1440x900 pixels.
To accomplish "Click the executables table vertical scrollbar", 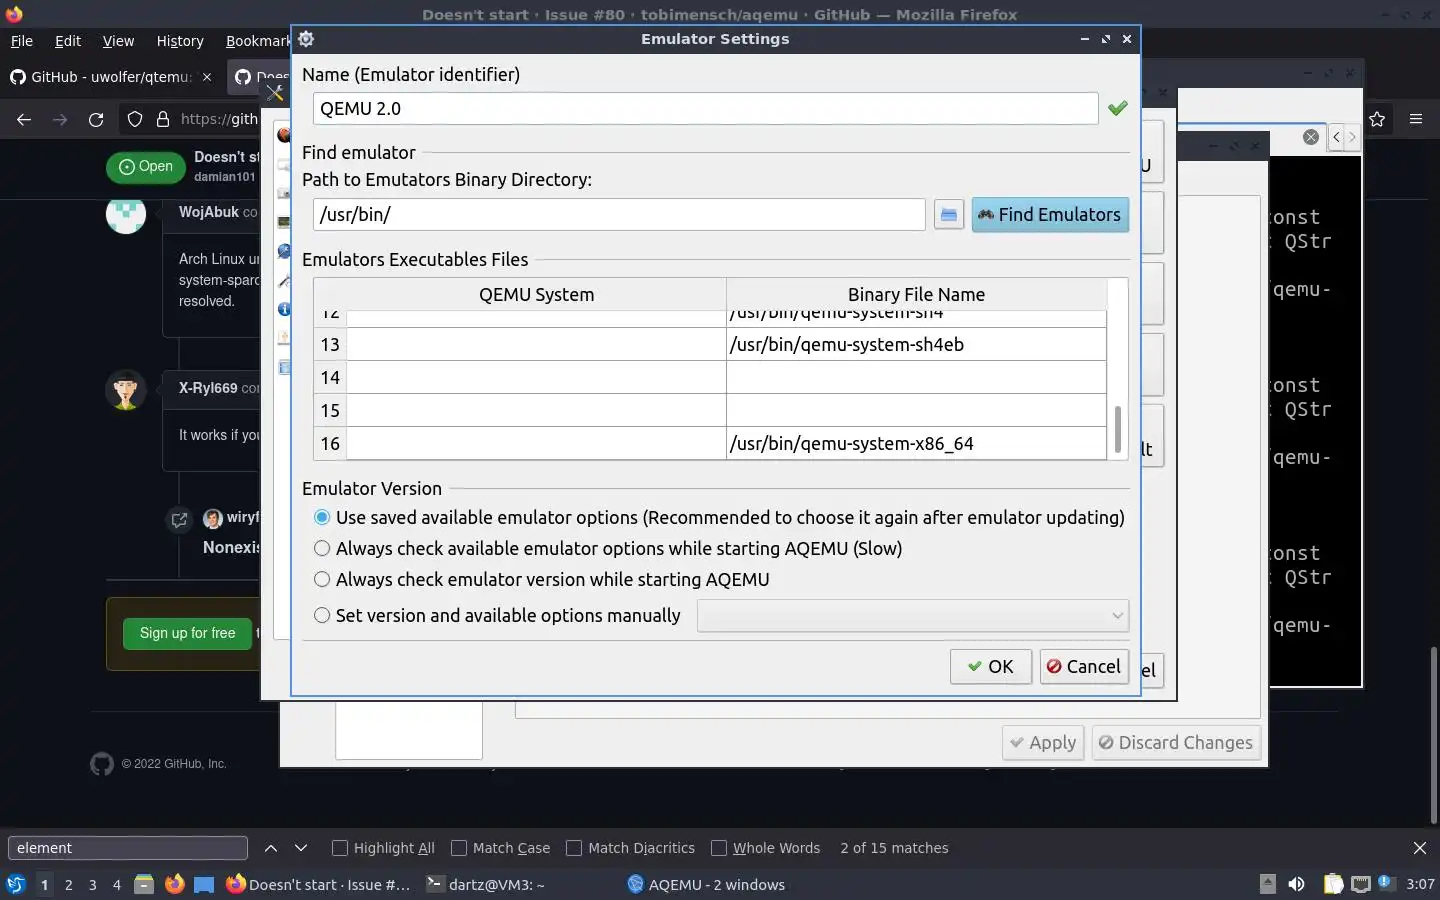I will click(1117, 429).
